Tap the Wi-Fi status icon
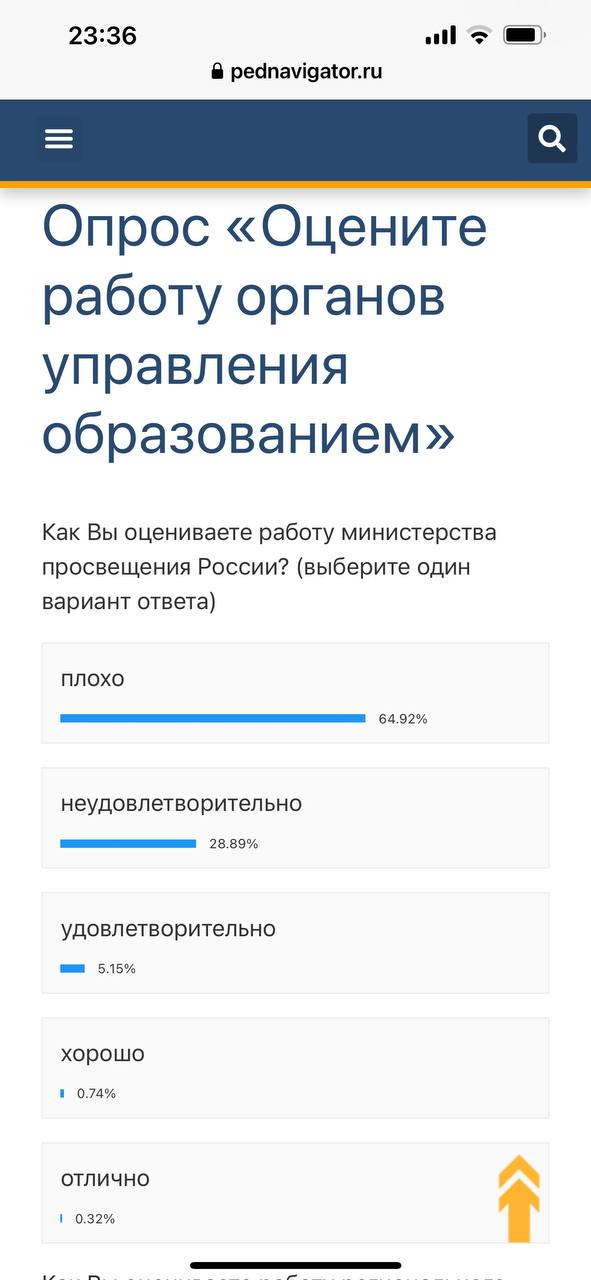This screenshot has height=1280, width=591. point(480,36)
